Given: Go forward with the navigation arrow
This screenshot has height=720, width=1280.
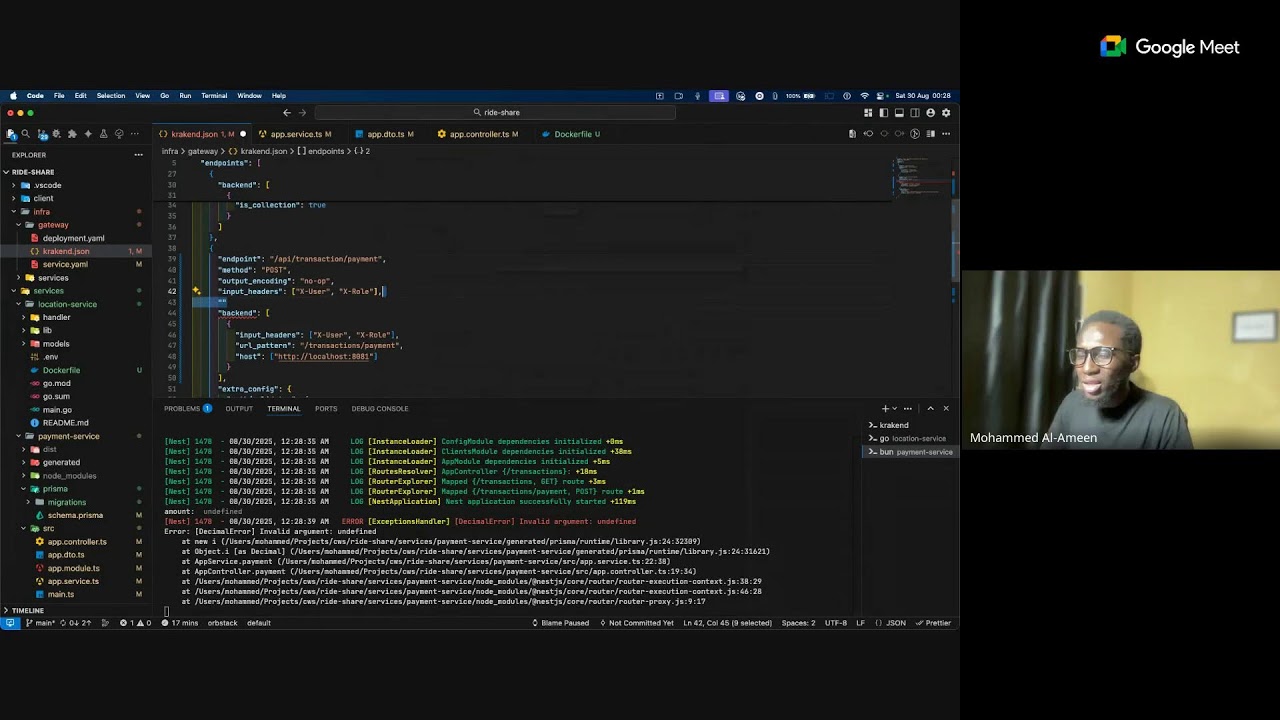Looking at the screenshot, I should [303, 113].
